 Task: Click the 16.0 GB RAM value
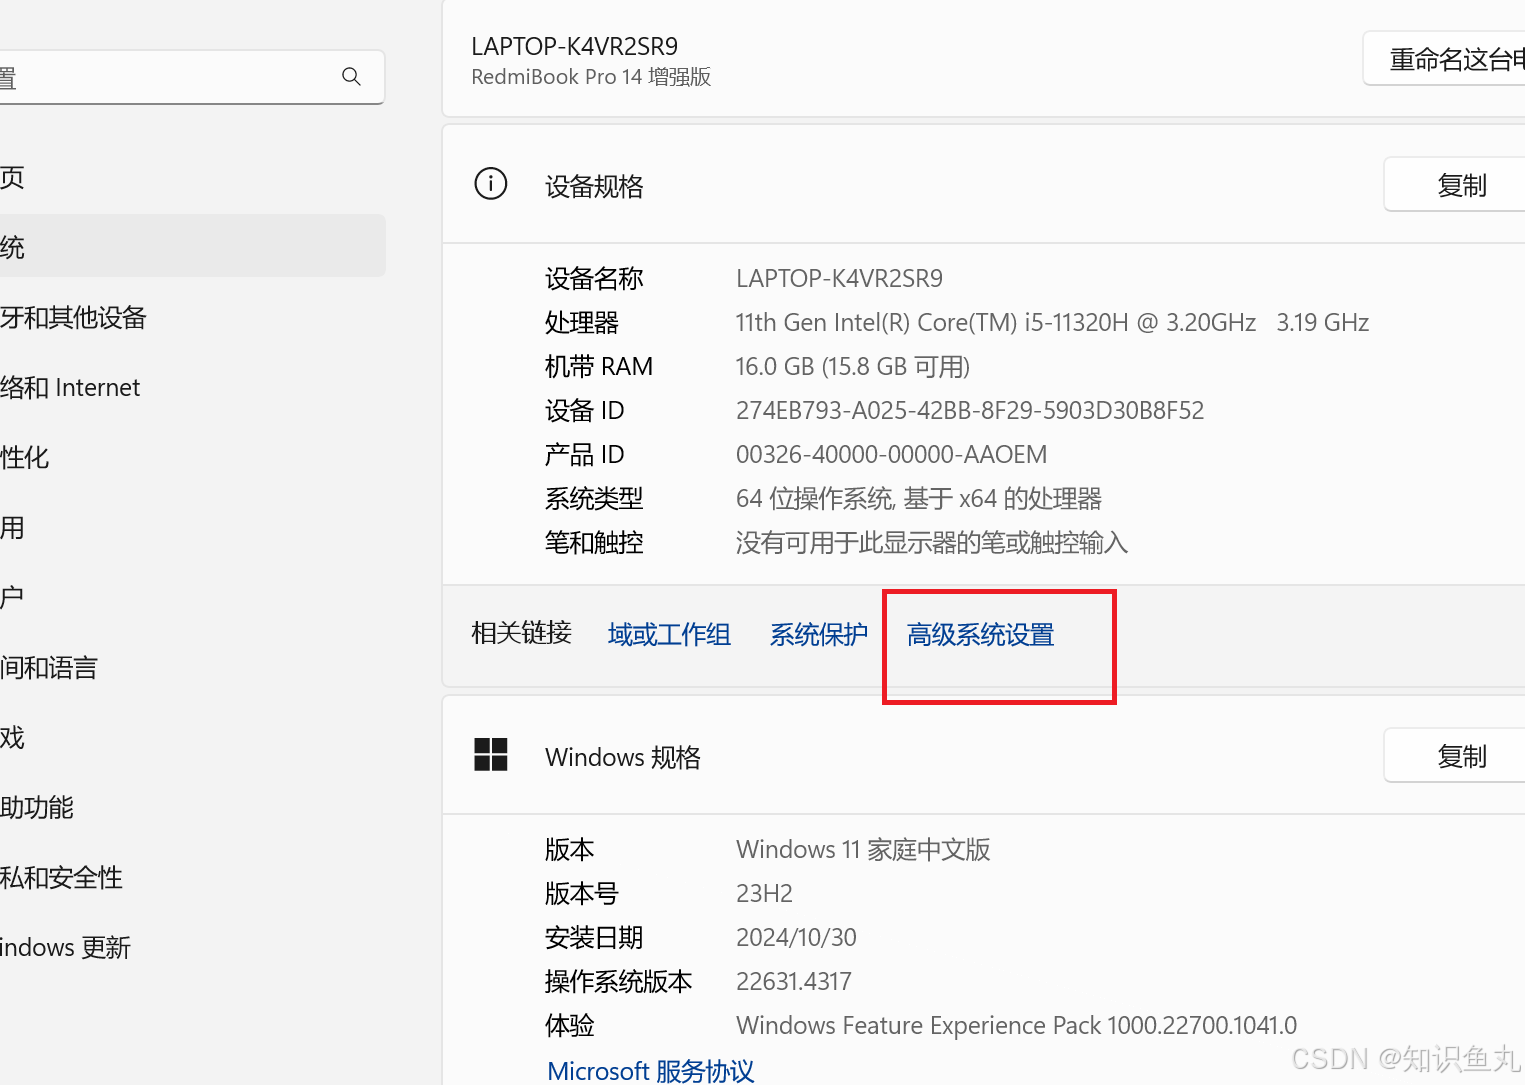click(853, 366)
